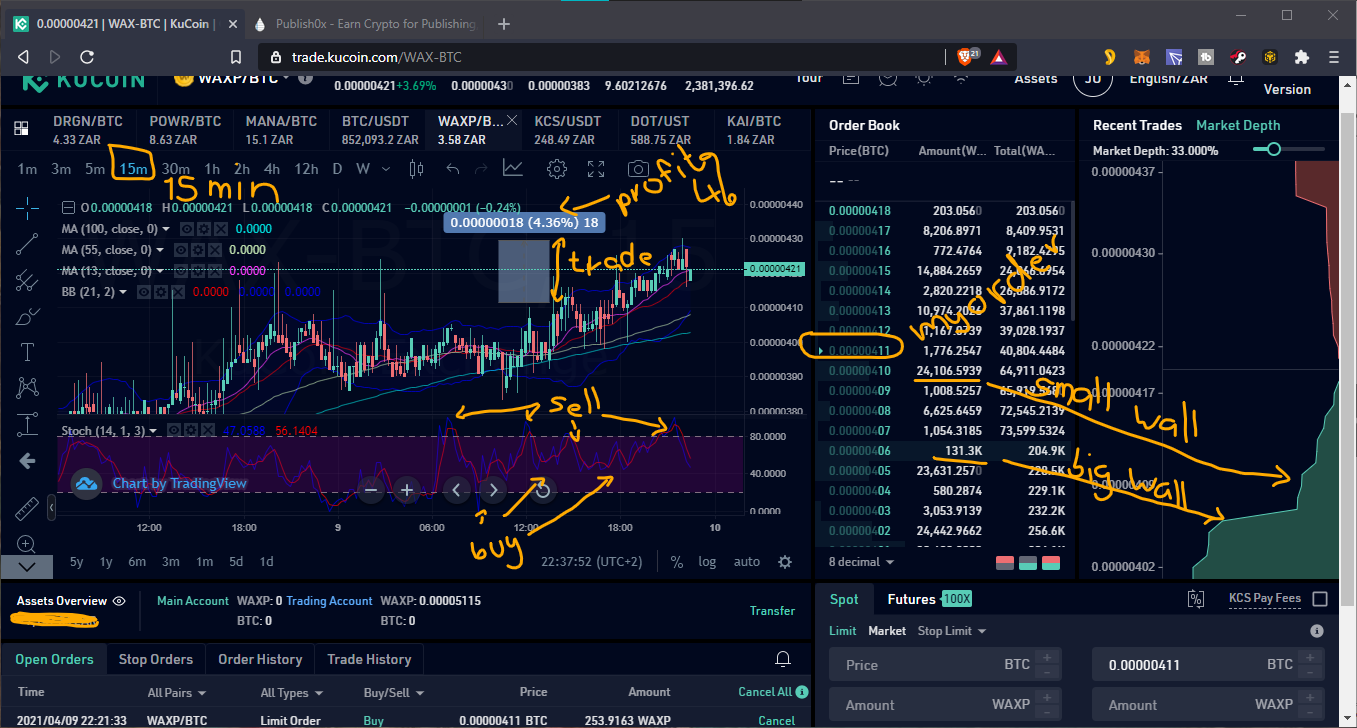Select the zoom-in magnifier tool
This screenshot has width=1357, height=728.
pyautogui.click(x=27, y=545)
